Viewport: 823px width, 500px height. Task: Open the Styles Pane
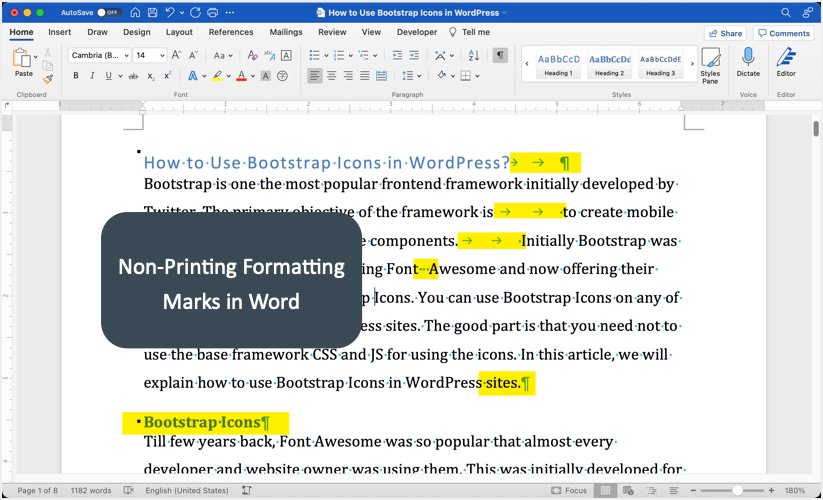click(x=710, y=64)
